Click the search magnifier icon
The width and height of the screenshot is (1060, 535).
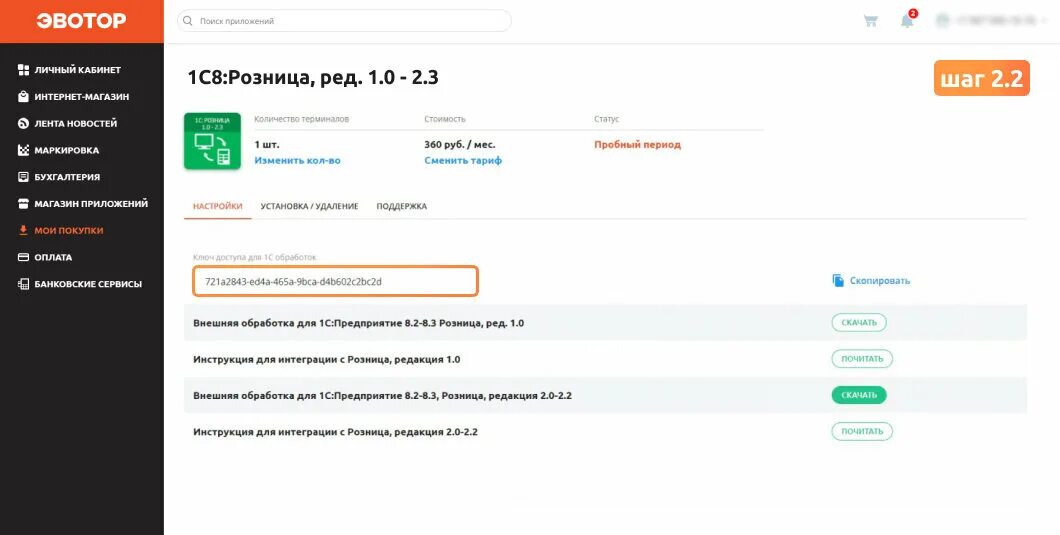[188, 21]
